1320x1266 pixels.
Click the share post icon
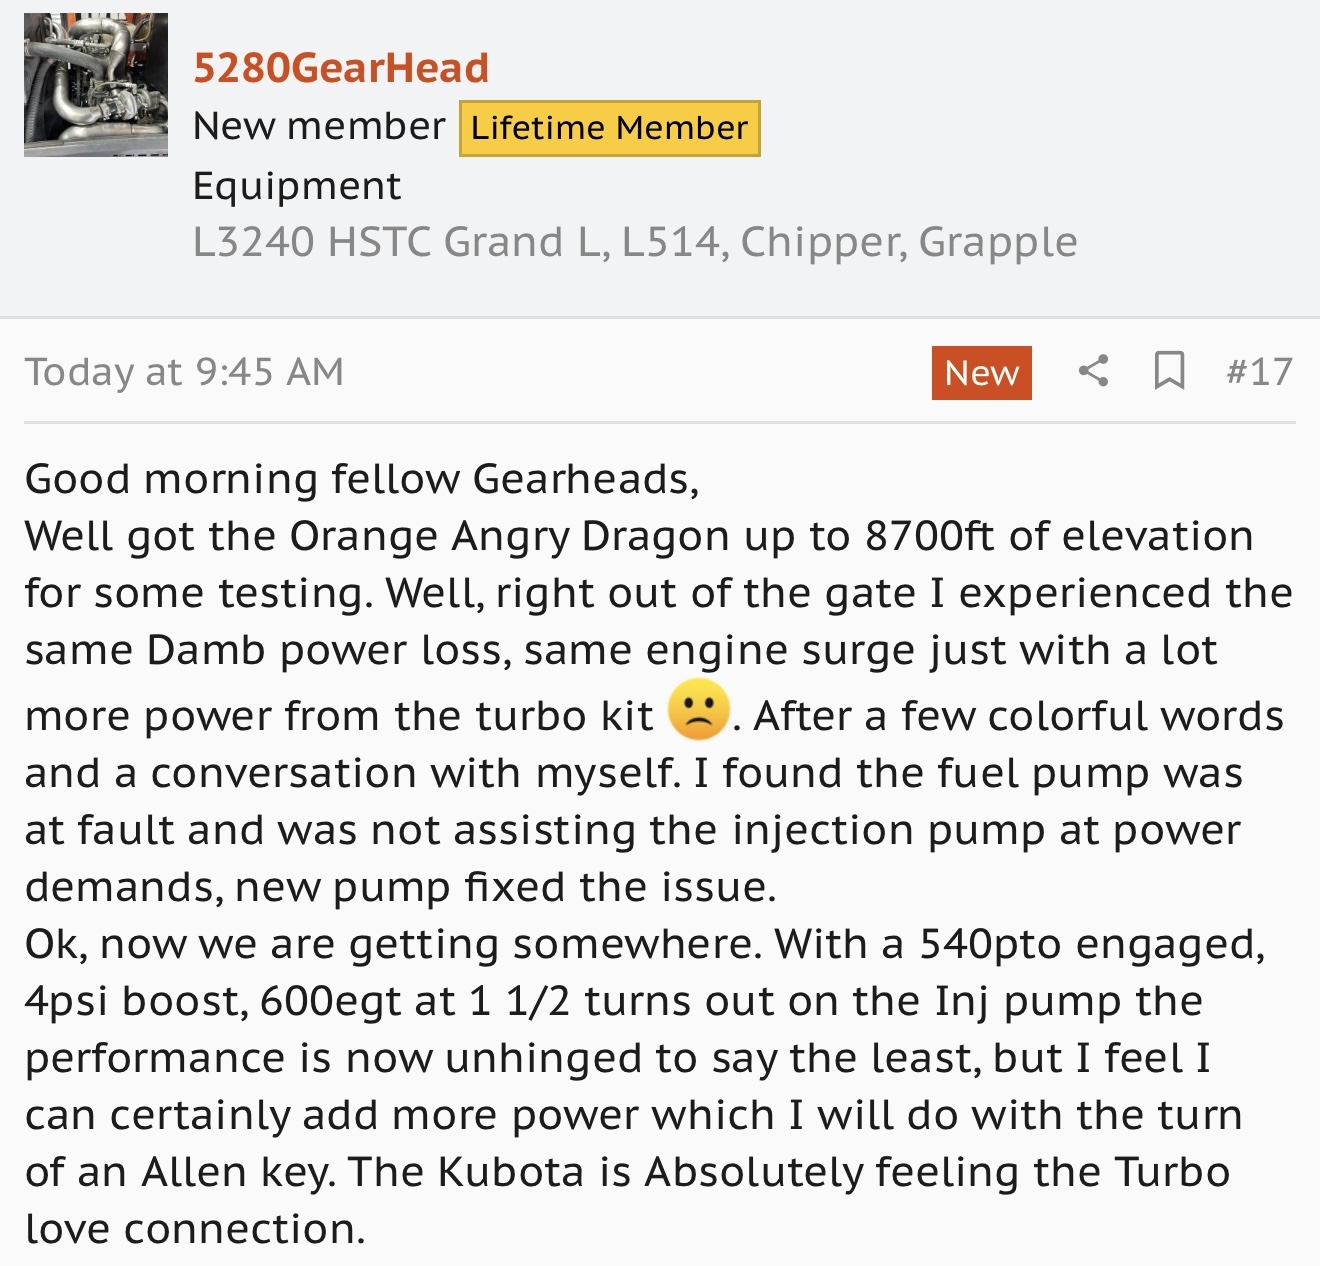coord(1093,371)
